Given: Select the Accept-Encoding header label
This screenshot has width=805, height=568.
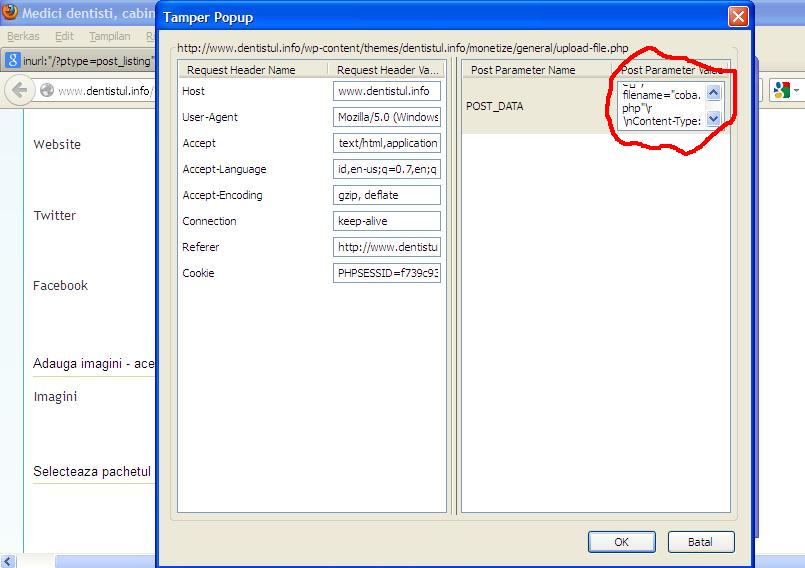Looking at the screenshot, I should 222,195.
